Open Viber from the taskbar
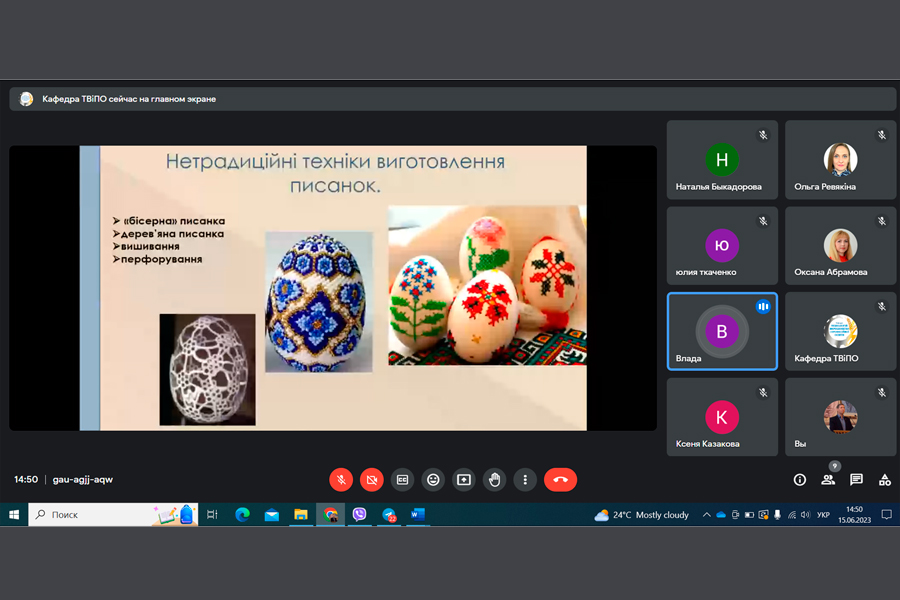 pyautogui.click(x=359, y=515)
